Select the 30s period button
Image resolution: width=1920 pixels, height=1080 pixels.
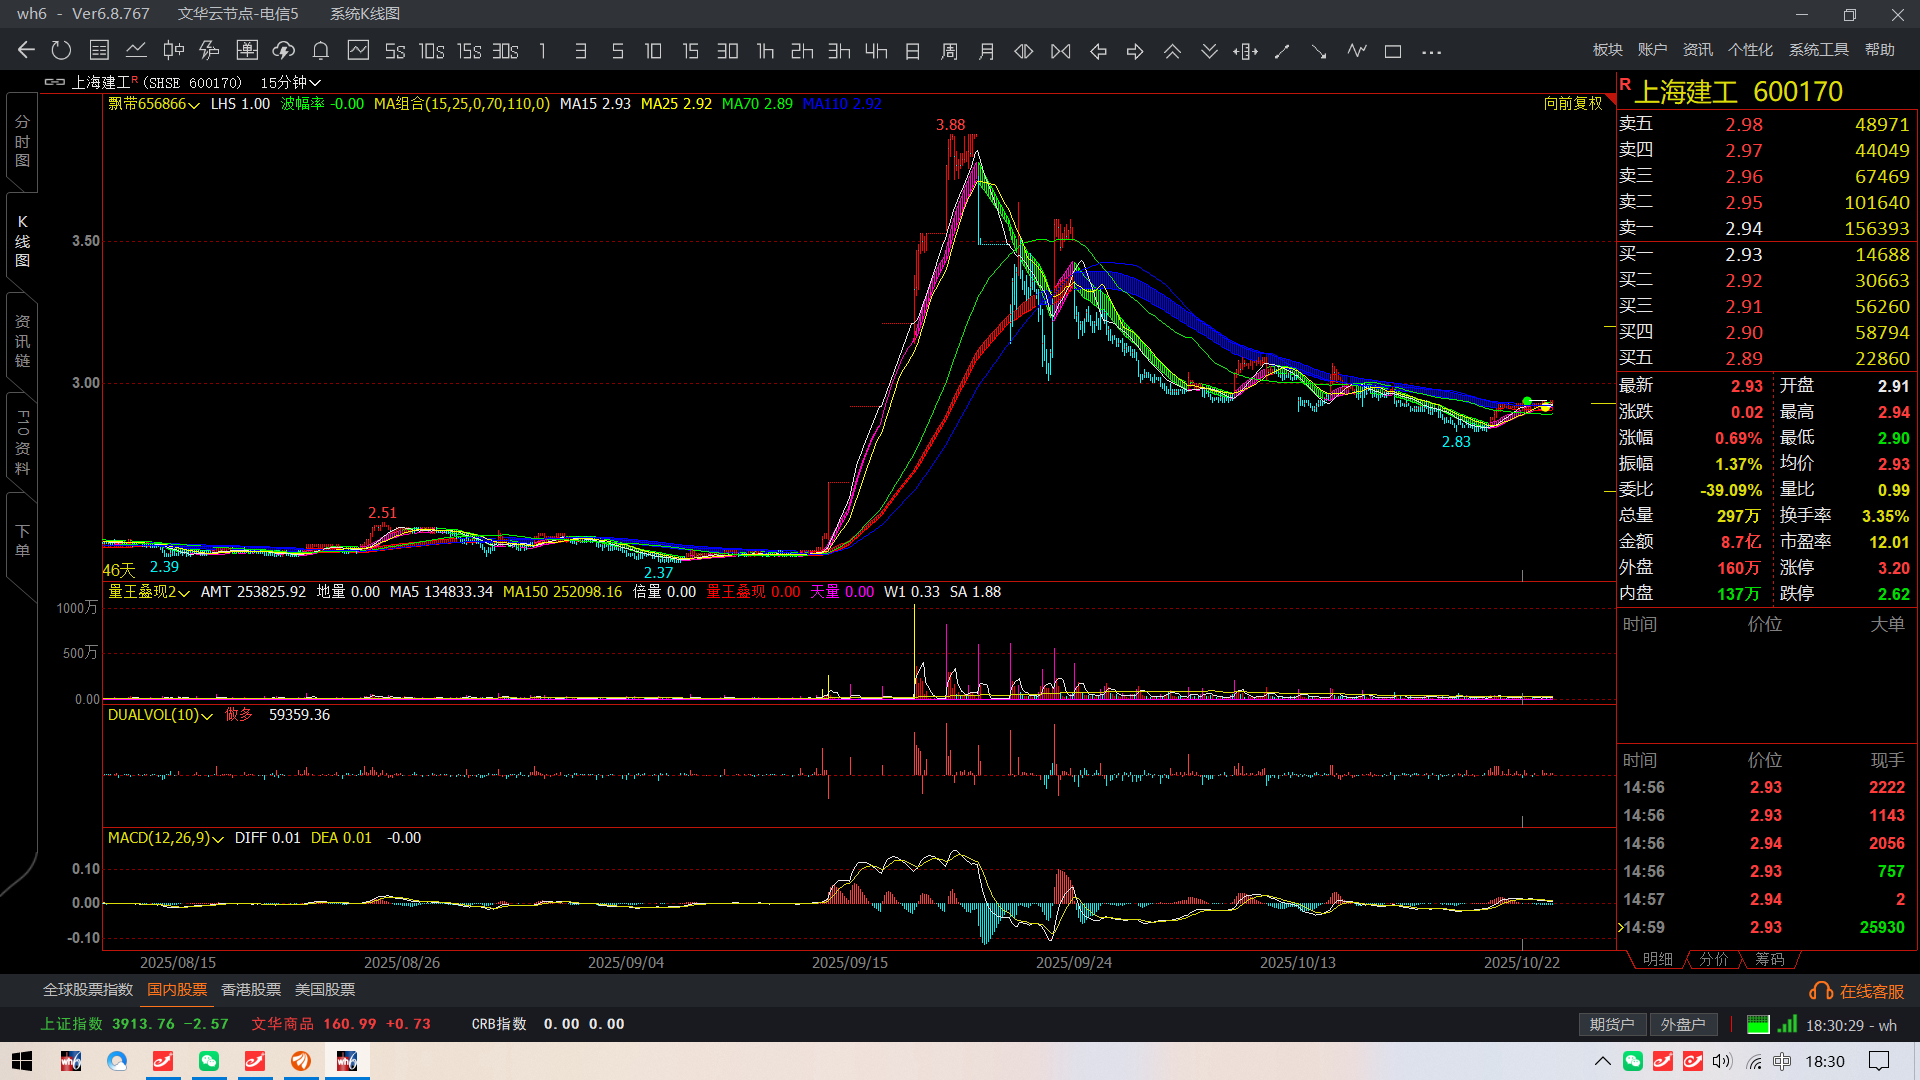pyautogui.click(x=505, y=51)
